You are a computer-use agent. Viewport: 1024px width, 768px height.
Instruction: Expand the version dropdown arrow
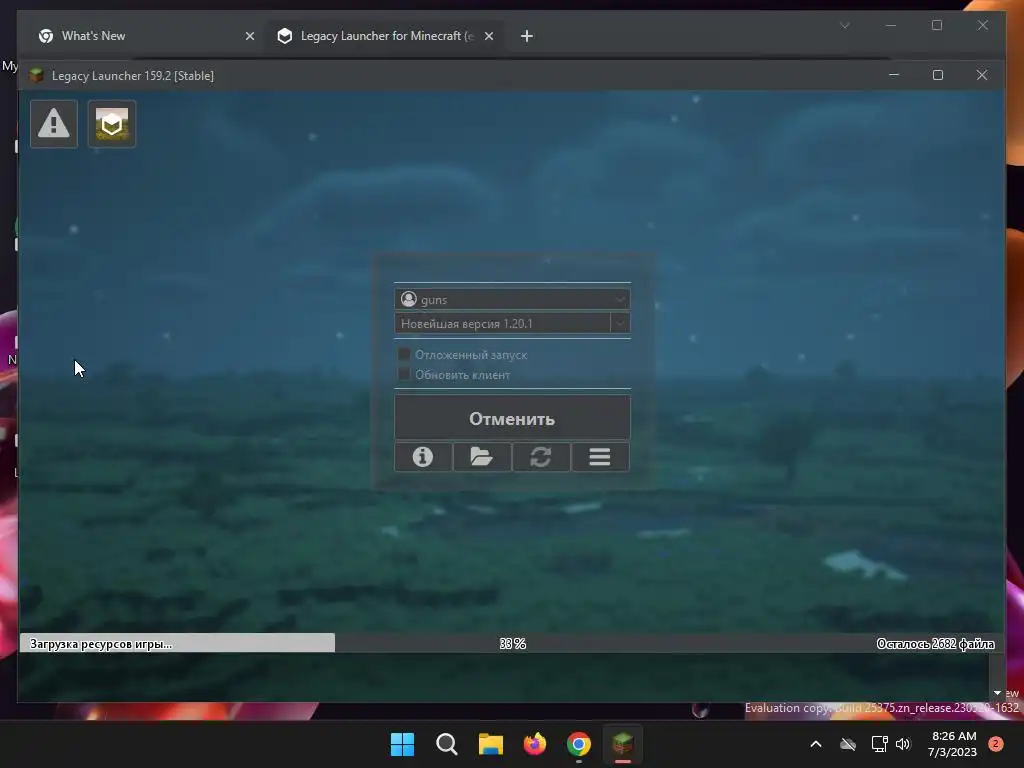coord(620,323)
